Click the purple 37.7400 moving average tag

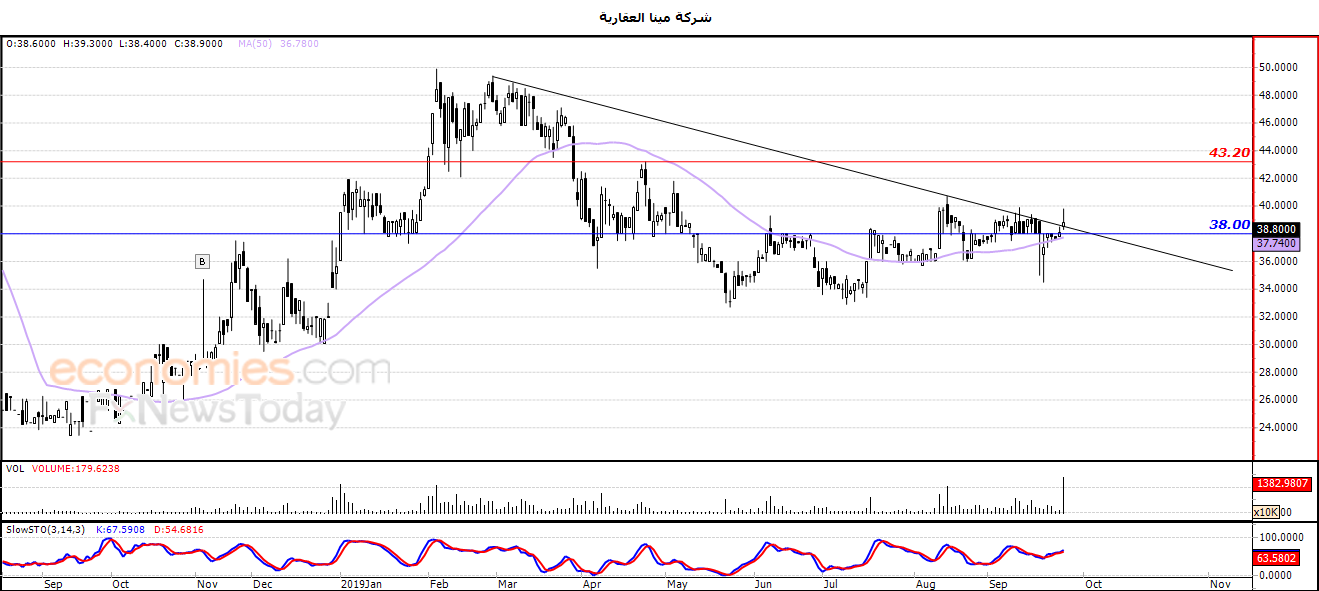pyautogui.click(x=1275, y=243)
